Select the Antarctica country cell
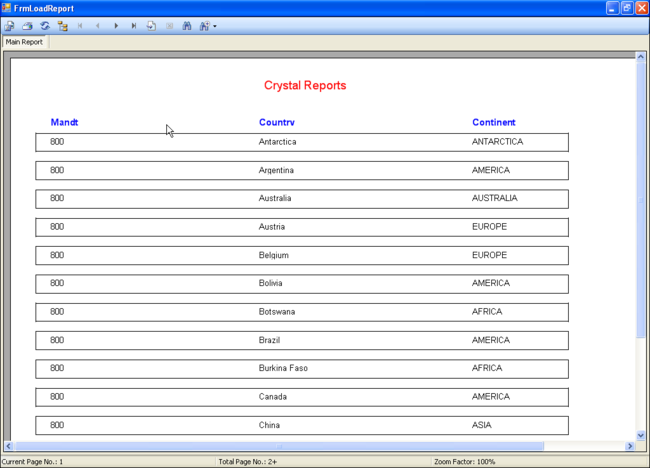650x468 pixels. coord(277,142)
